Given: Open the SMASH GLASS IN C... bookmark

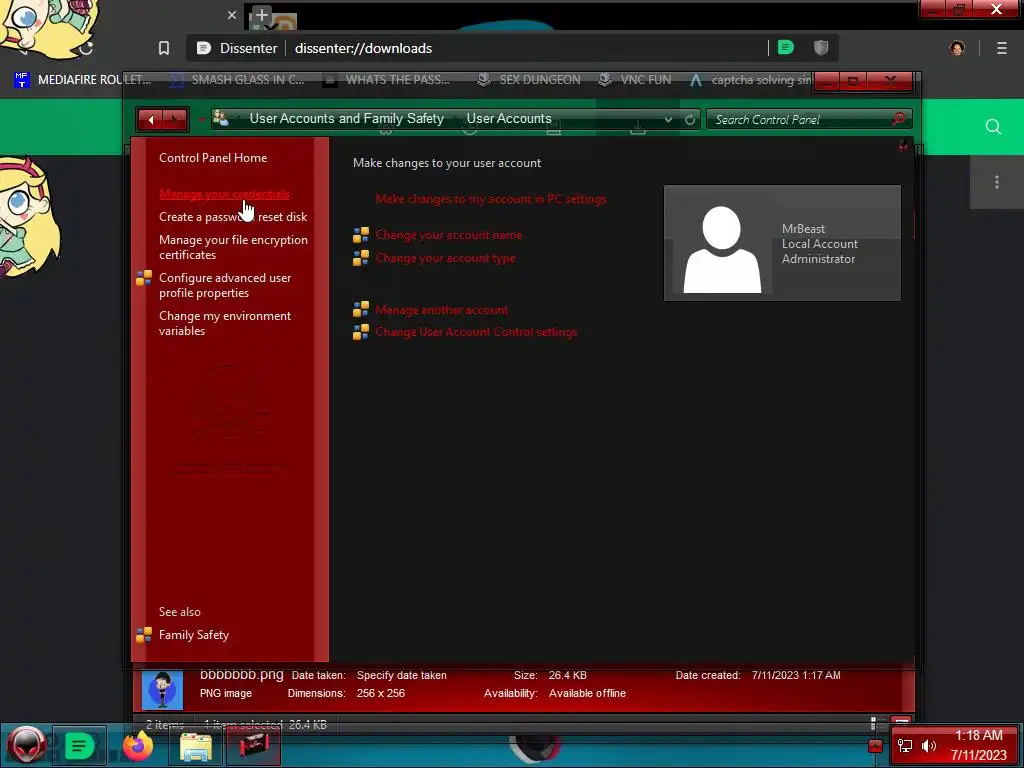Looking at the screenshot, I should tap(238, 80).
